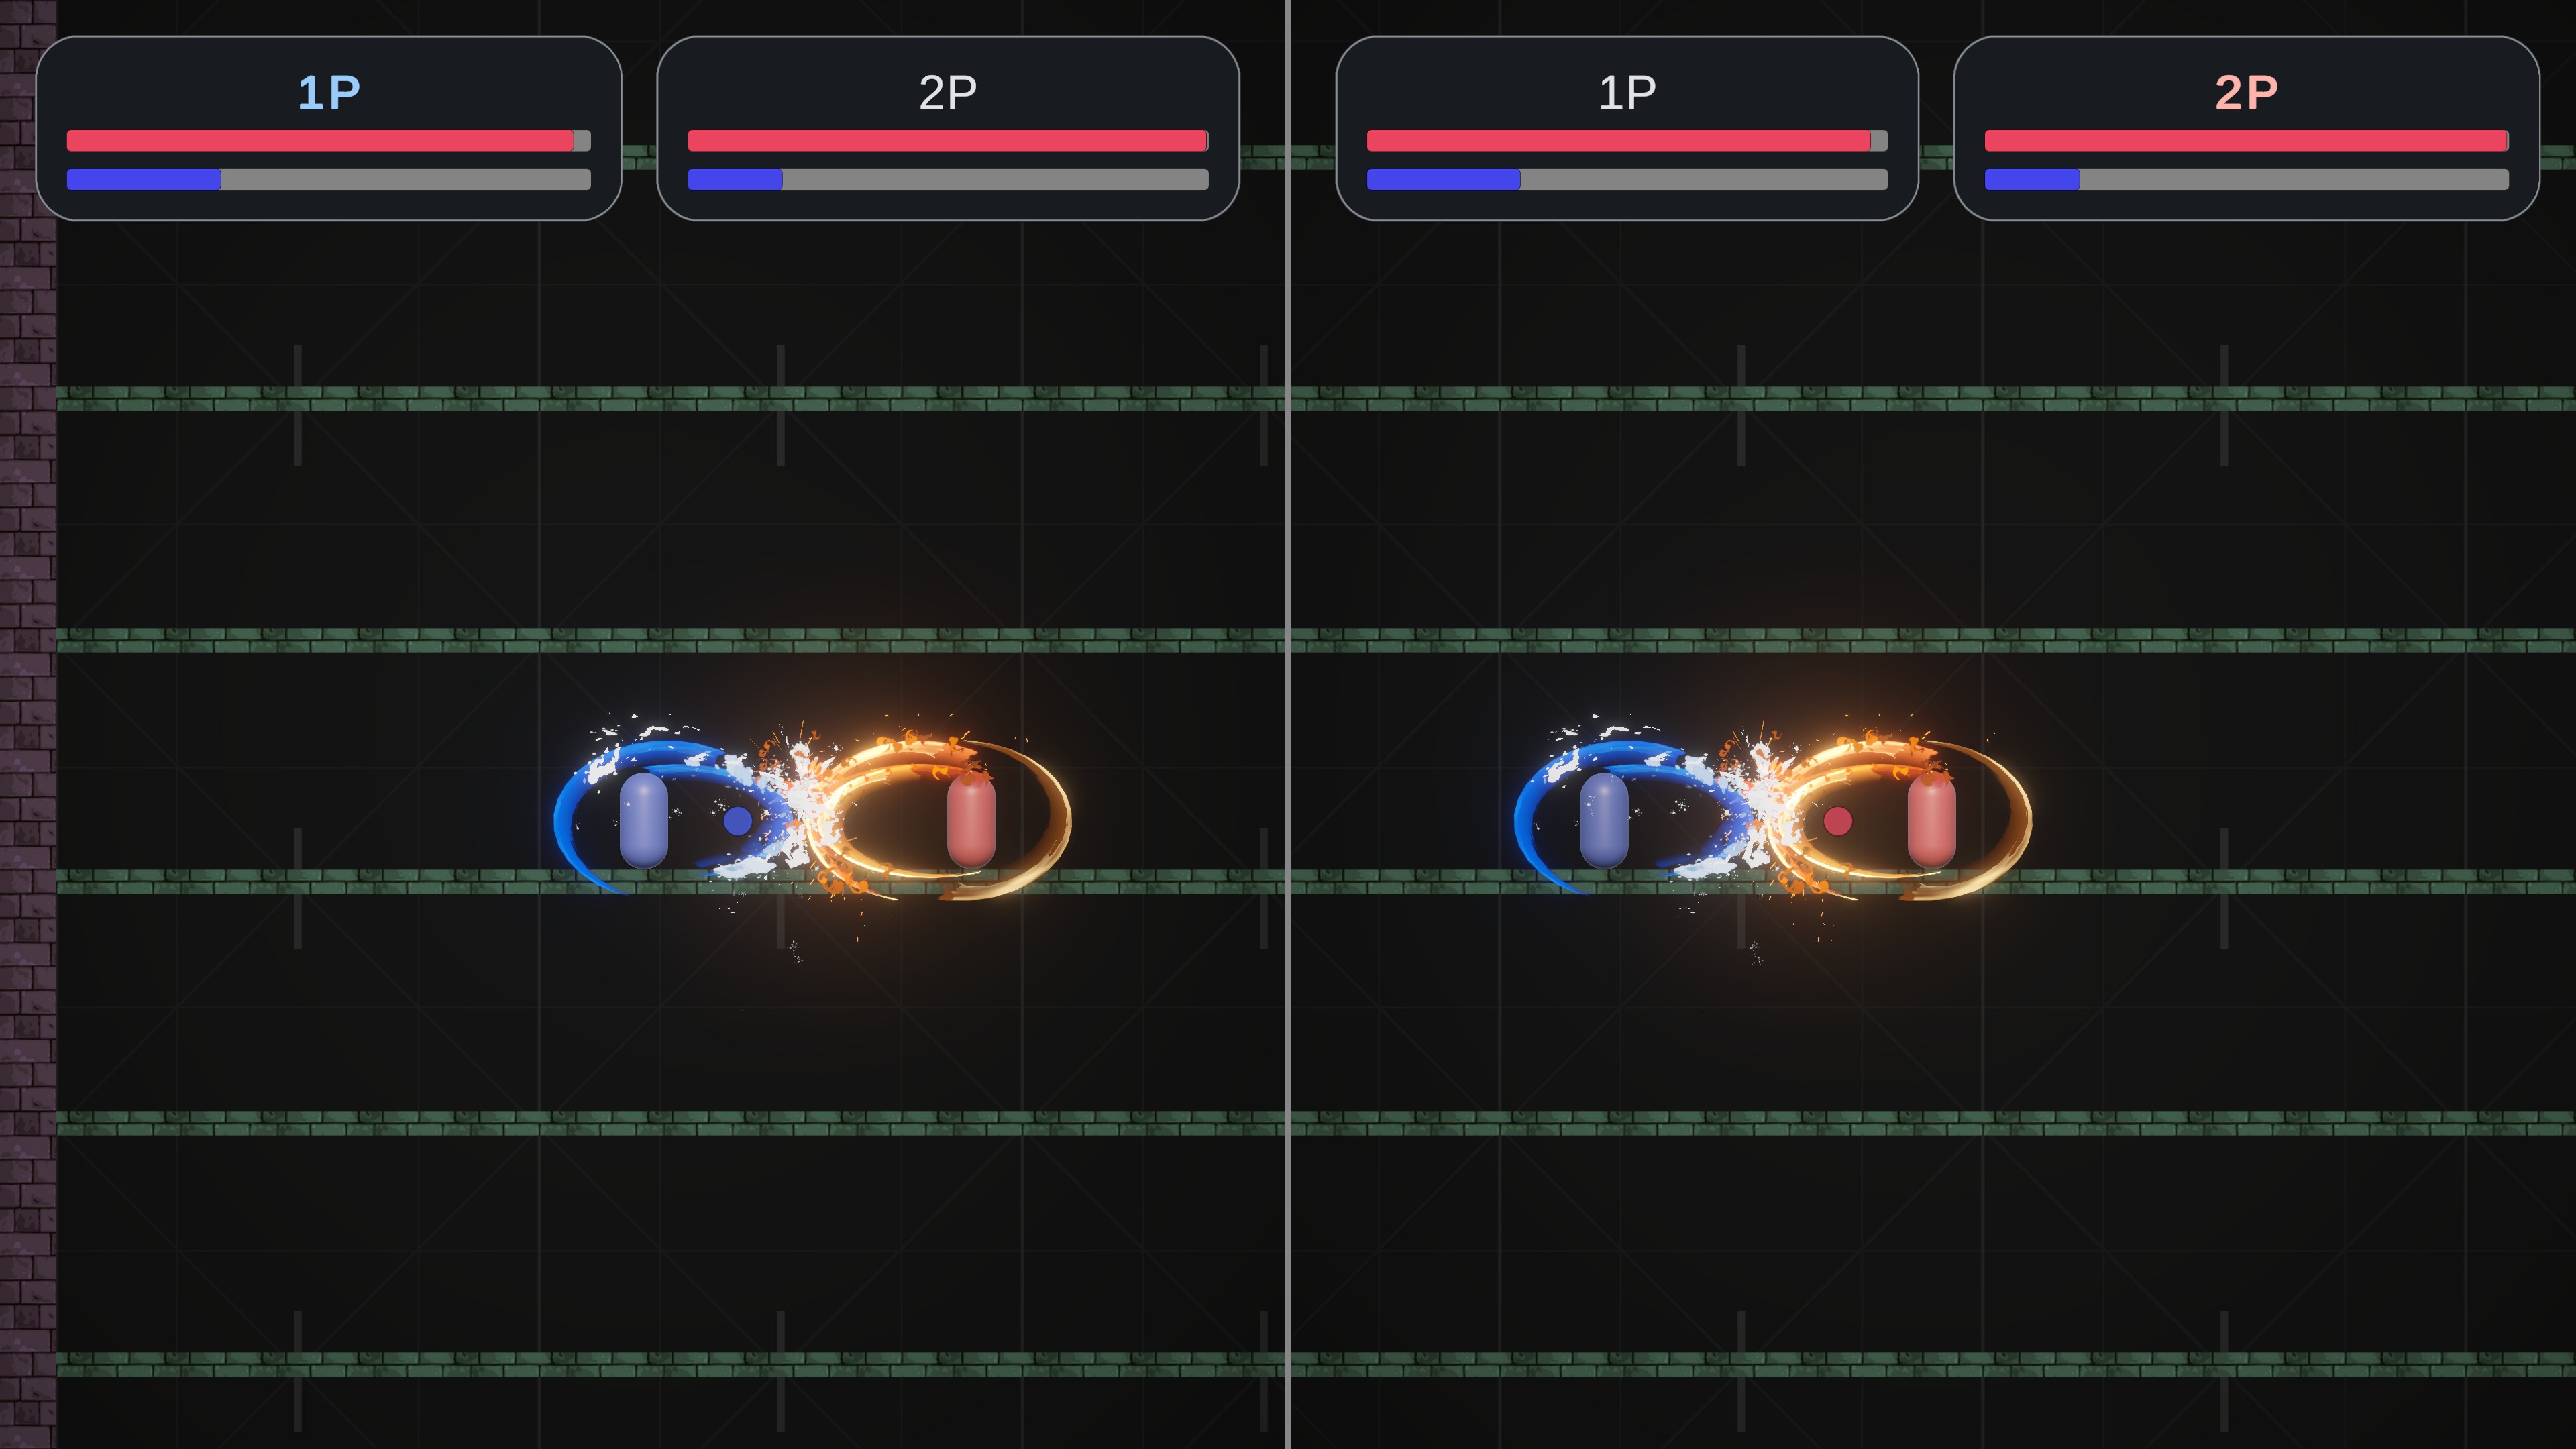This screenshot has height=1449, width=2576.
Task: Click the white 1P label in right view
Action: [x=1627, y=93]
